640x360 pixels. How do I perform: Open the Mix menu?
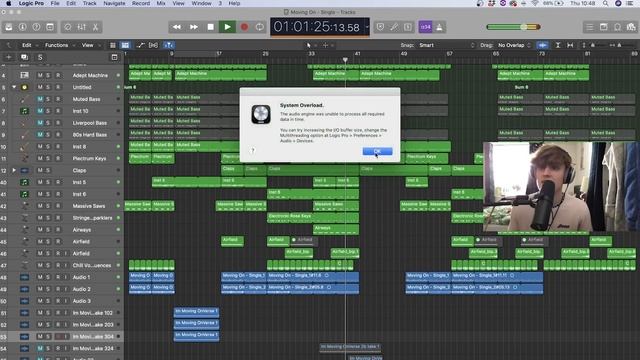[x=161, y=3]
